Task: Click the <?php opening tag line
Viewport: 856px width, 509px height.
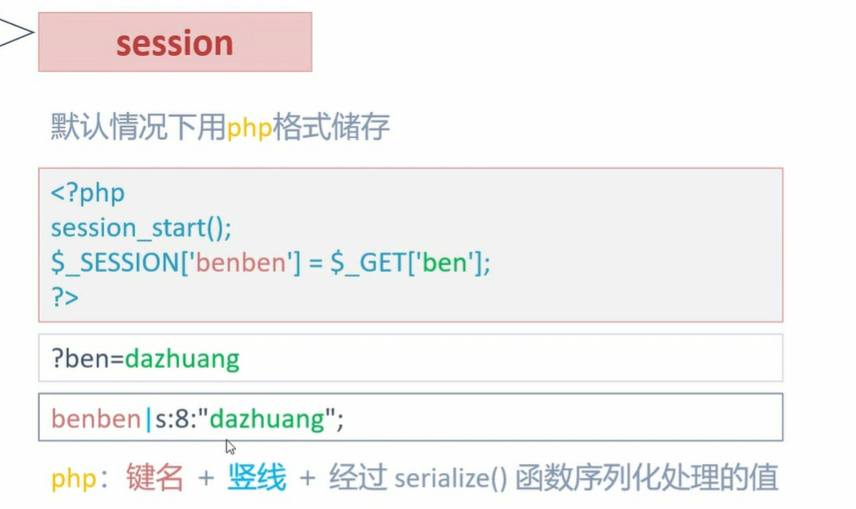Action: (x=88, y=193)
